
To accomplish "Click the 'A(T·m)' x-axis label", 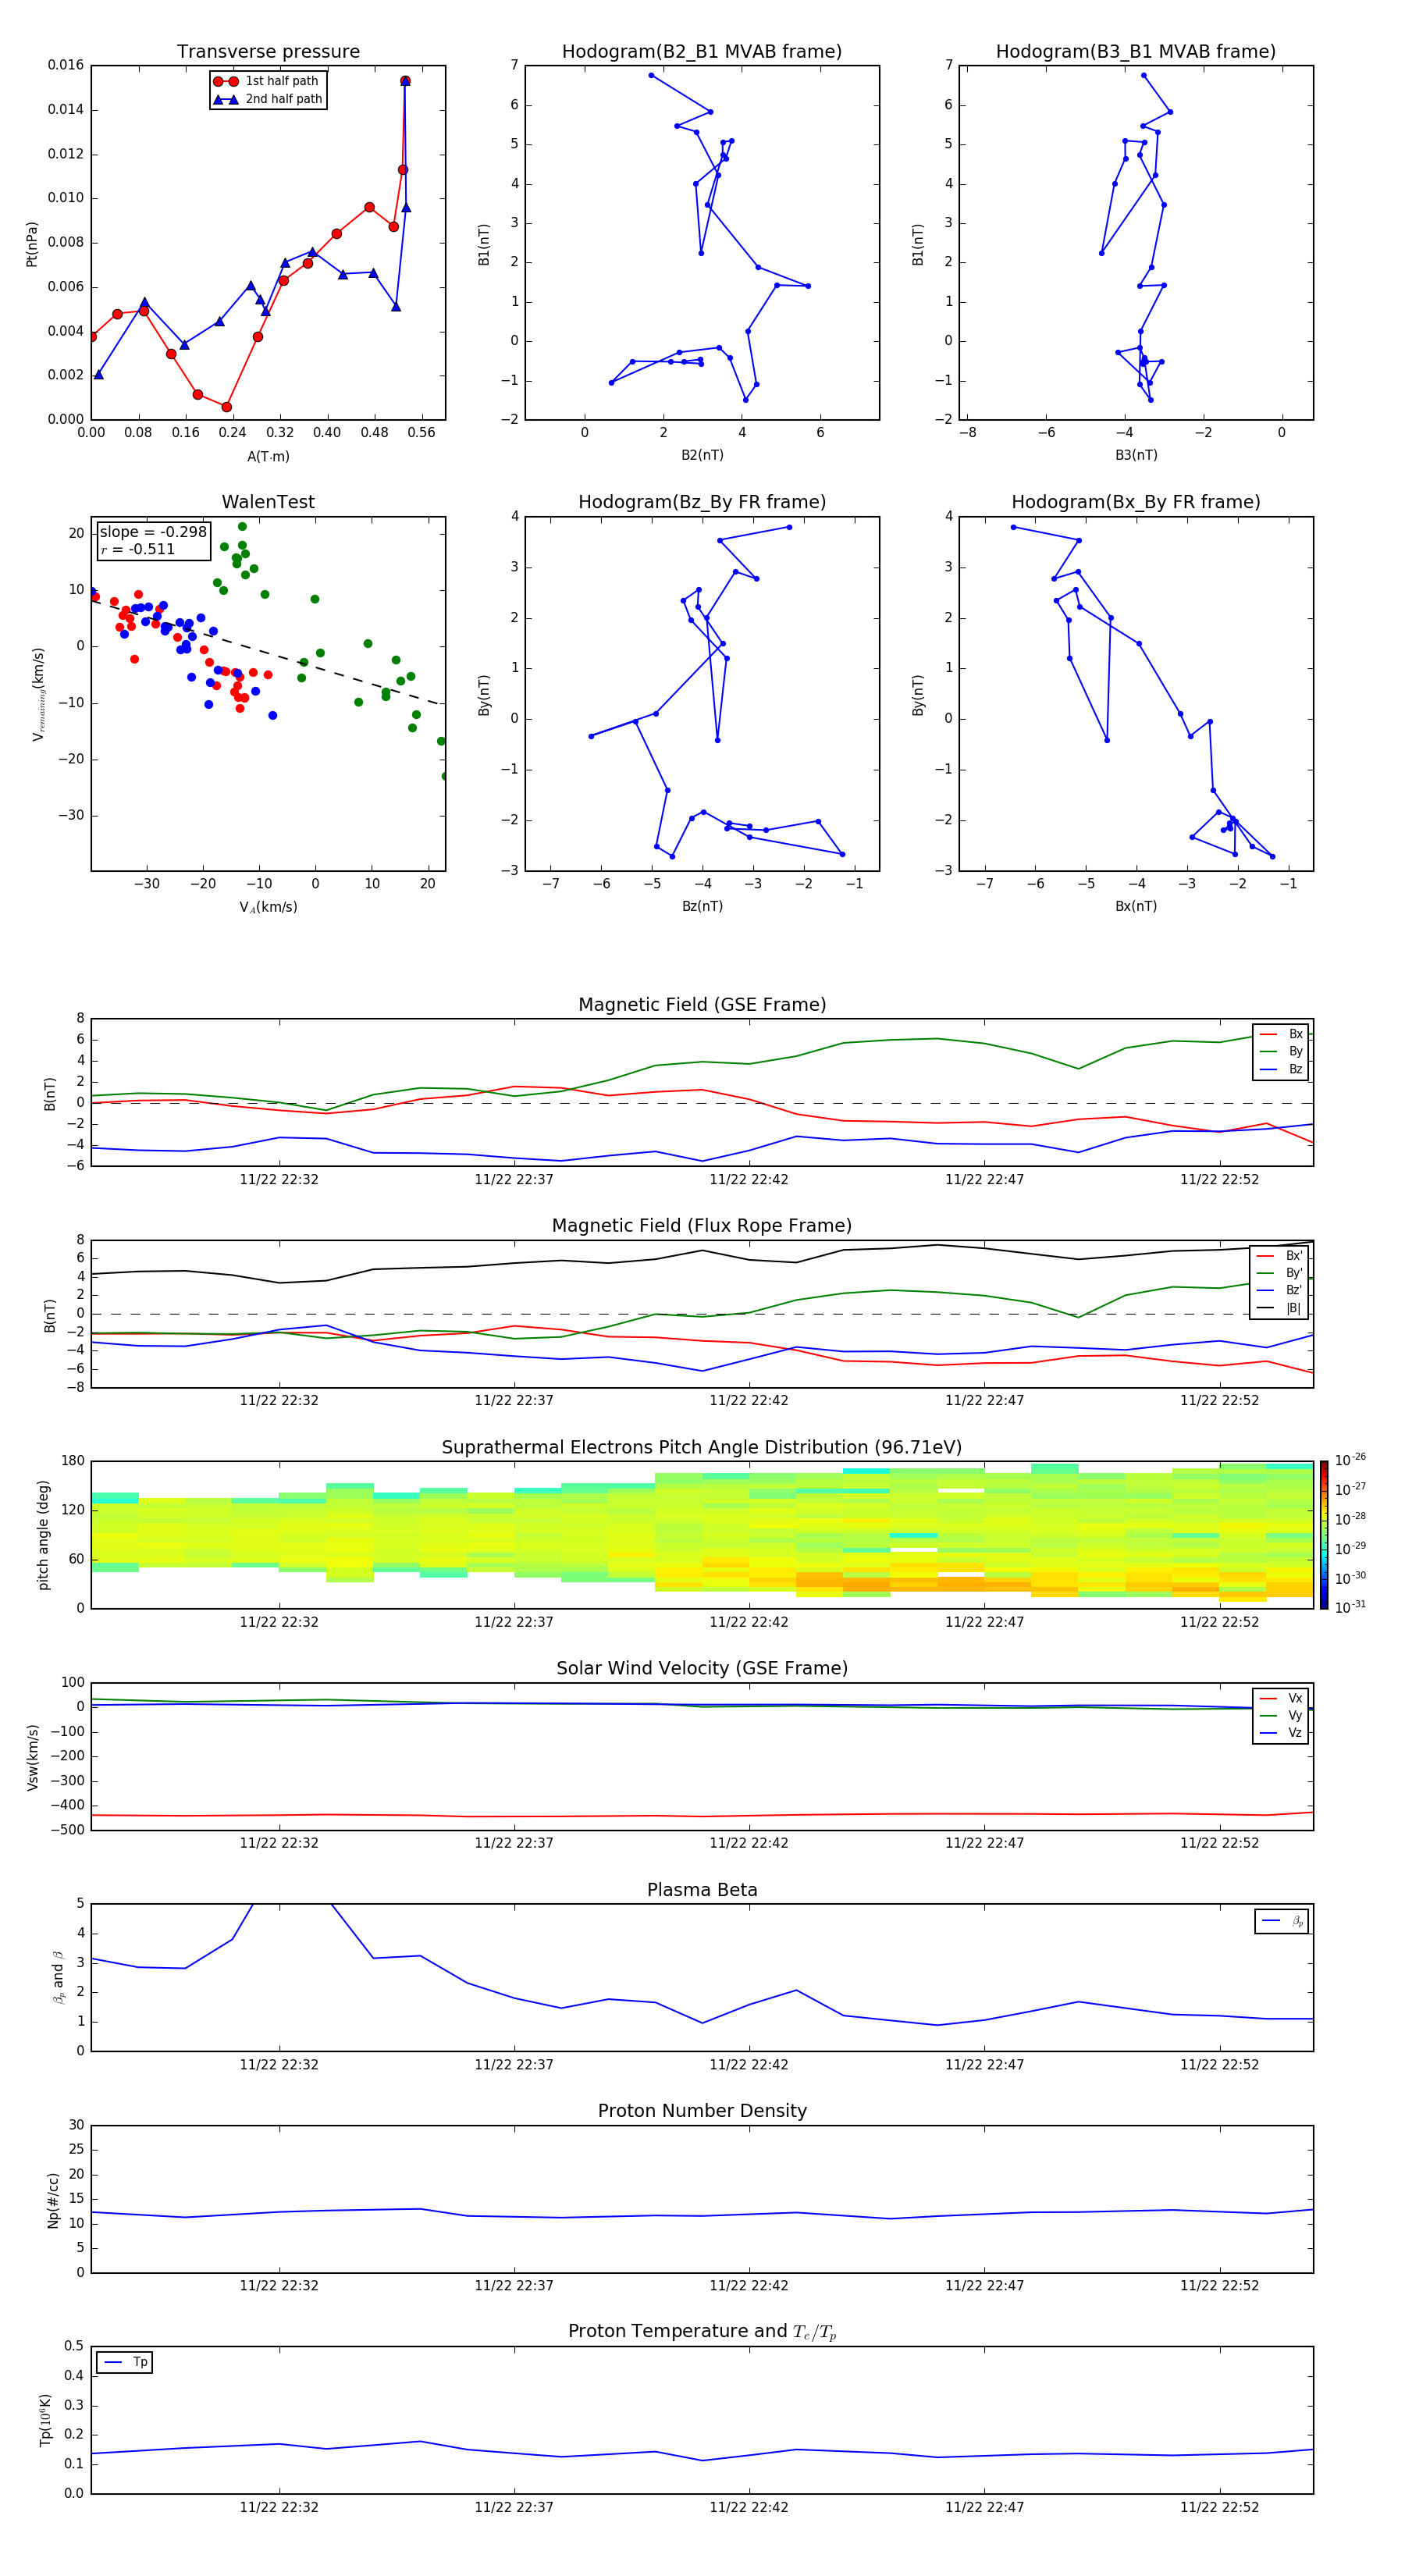I will tap(268, 457).
